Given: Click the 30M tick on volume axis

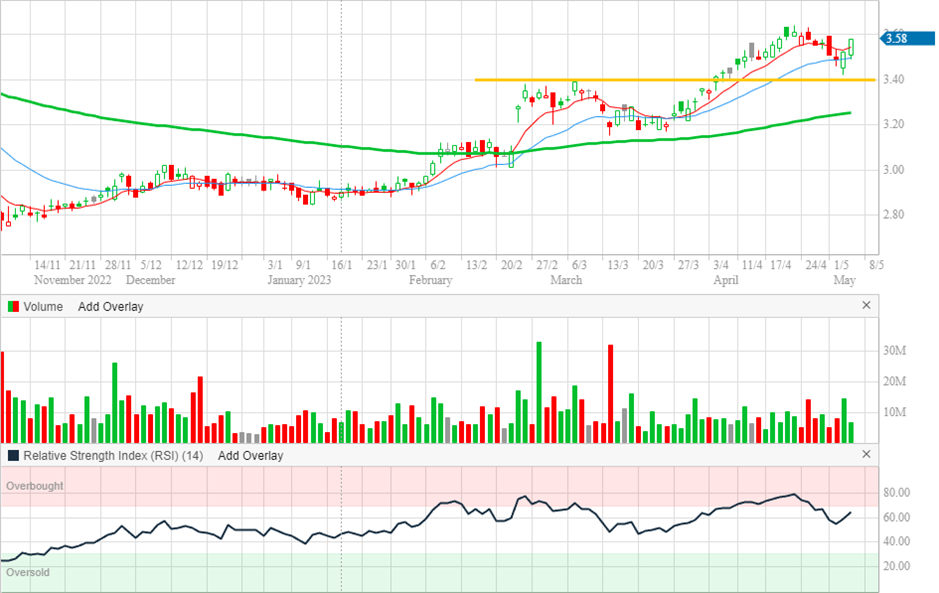Looking at the screenshot, I should tap(894, 351).
